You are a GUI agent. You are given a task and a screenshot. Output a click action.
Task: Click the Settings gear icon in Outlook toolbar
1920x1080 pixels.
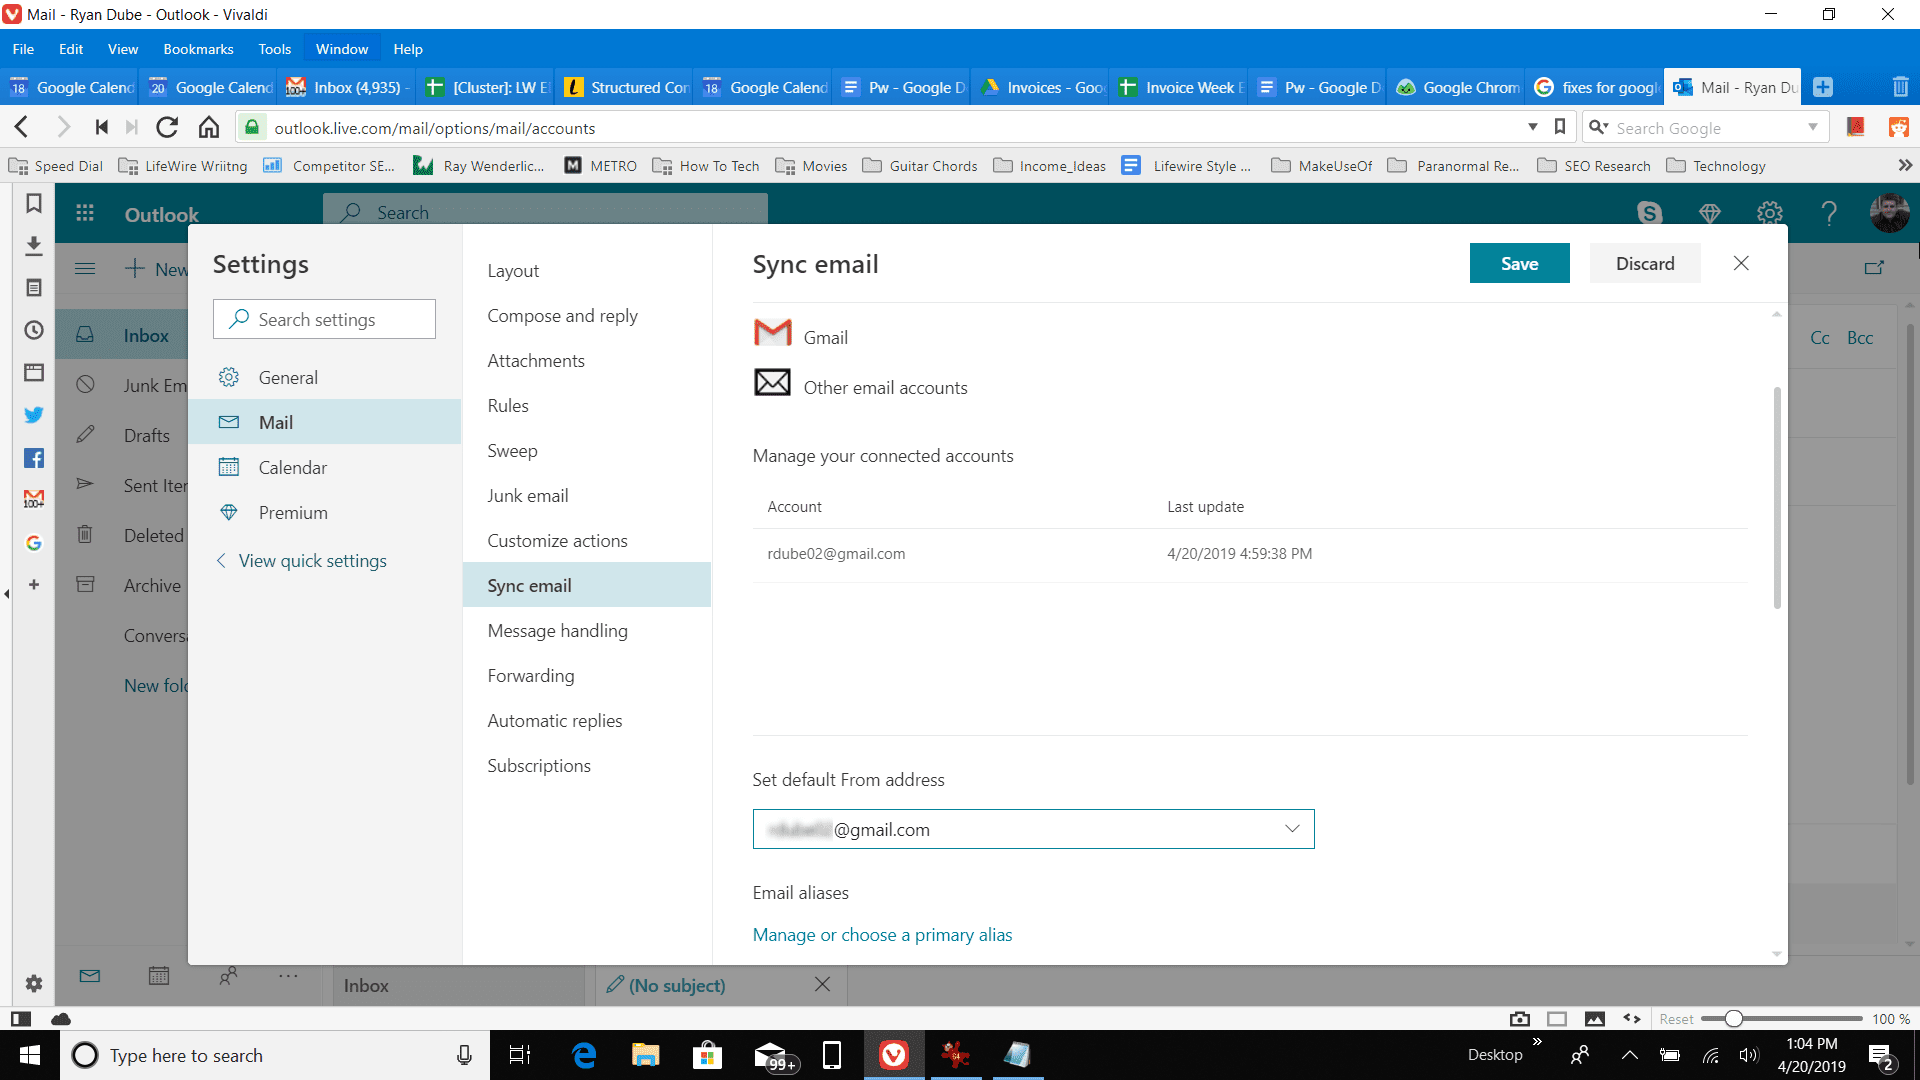pos(1768,214)
